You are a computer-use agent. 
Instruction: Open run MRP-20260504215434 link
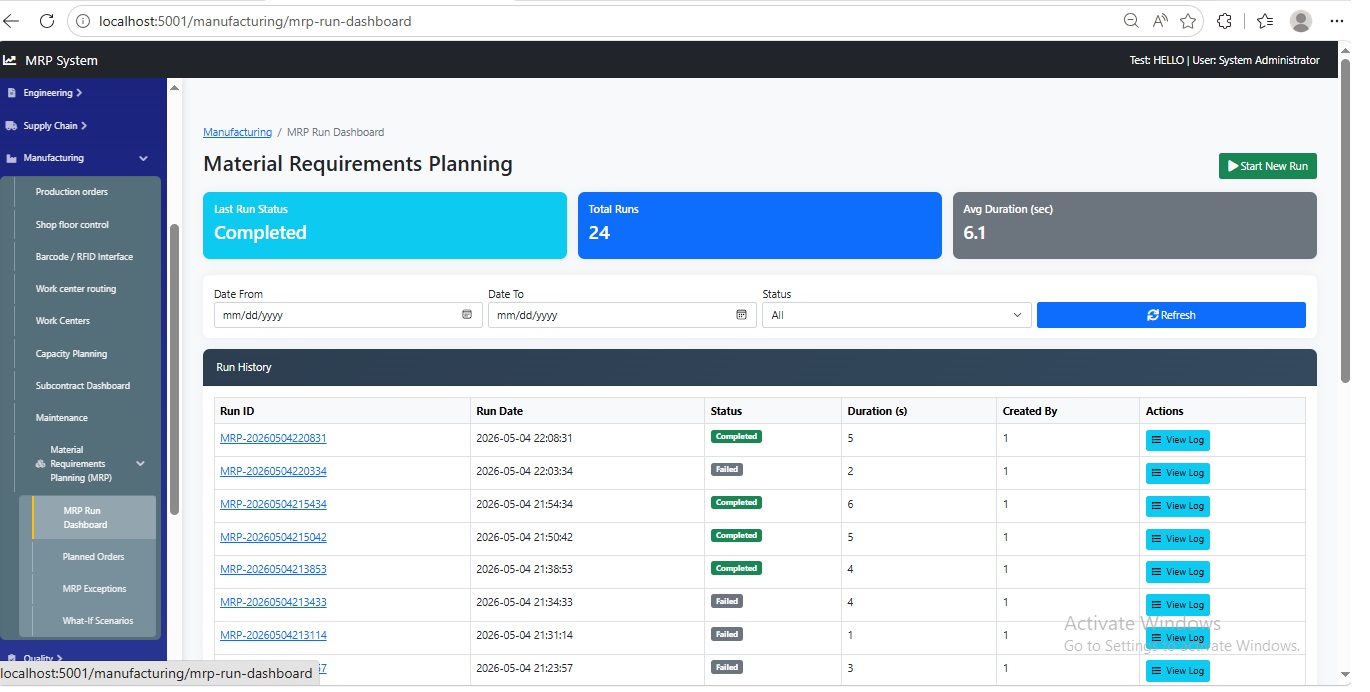273,504
